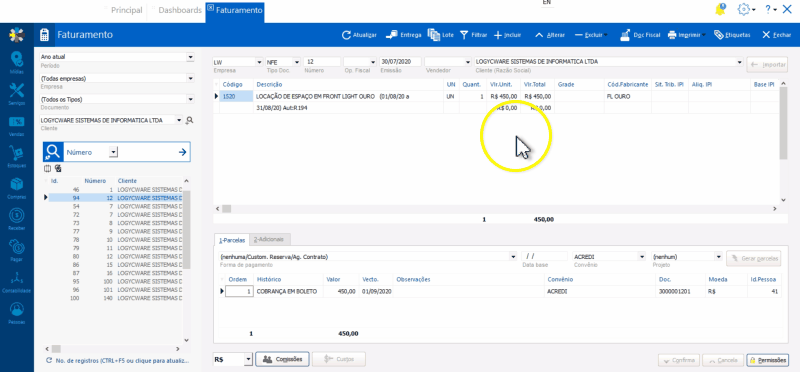Open the Serviços sidebar module
Viewport: 800px width, 372px height.
tap(17, 94)
